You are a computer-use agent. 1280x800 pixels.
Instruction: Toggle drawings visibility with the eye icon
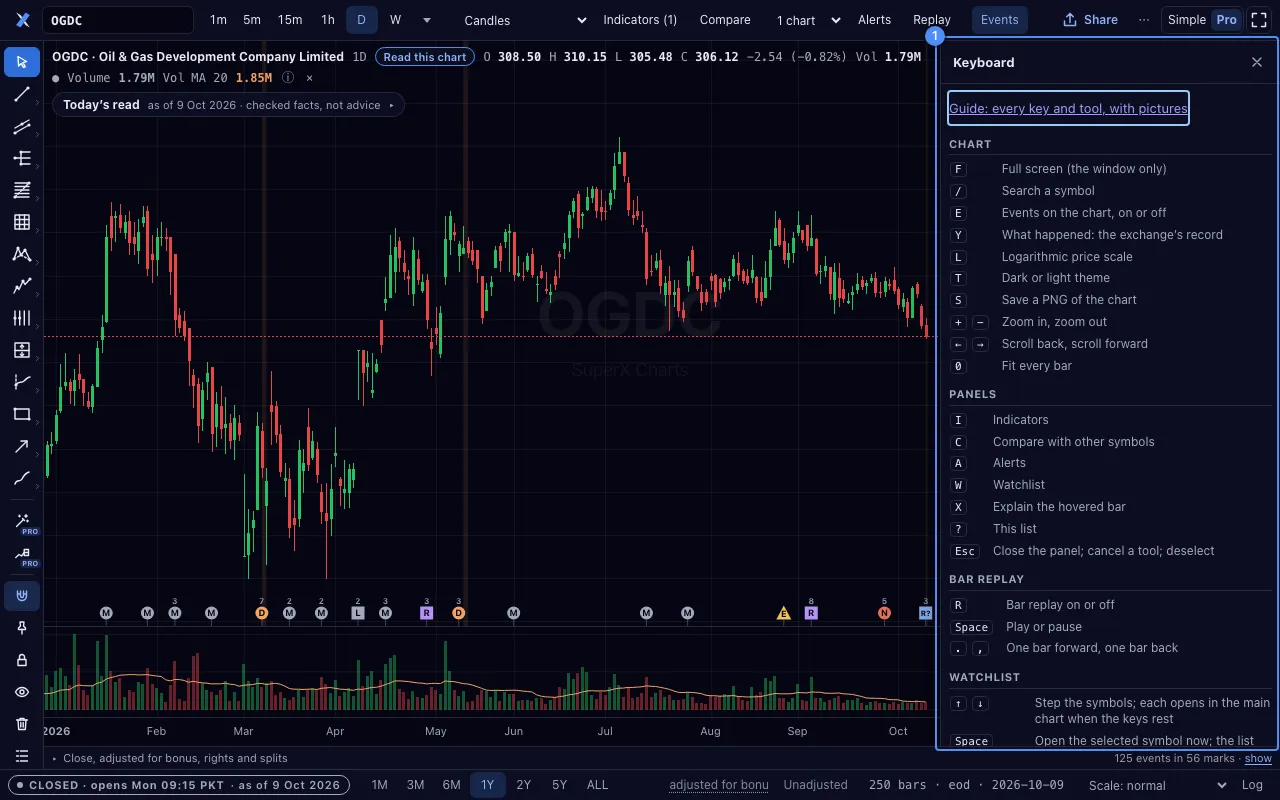click(22, 692)
